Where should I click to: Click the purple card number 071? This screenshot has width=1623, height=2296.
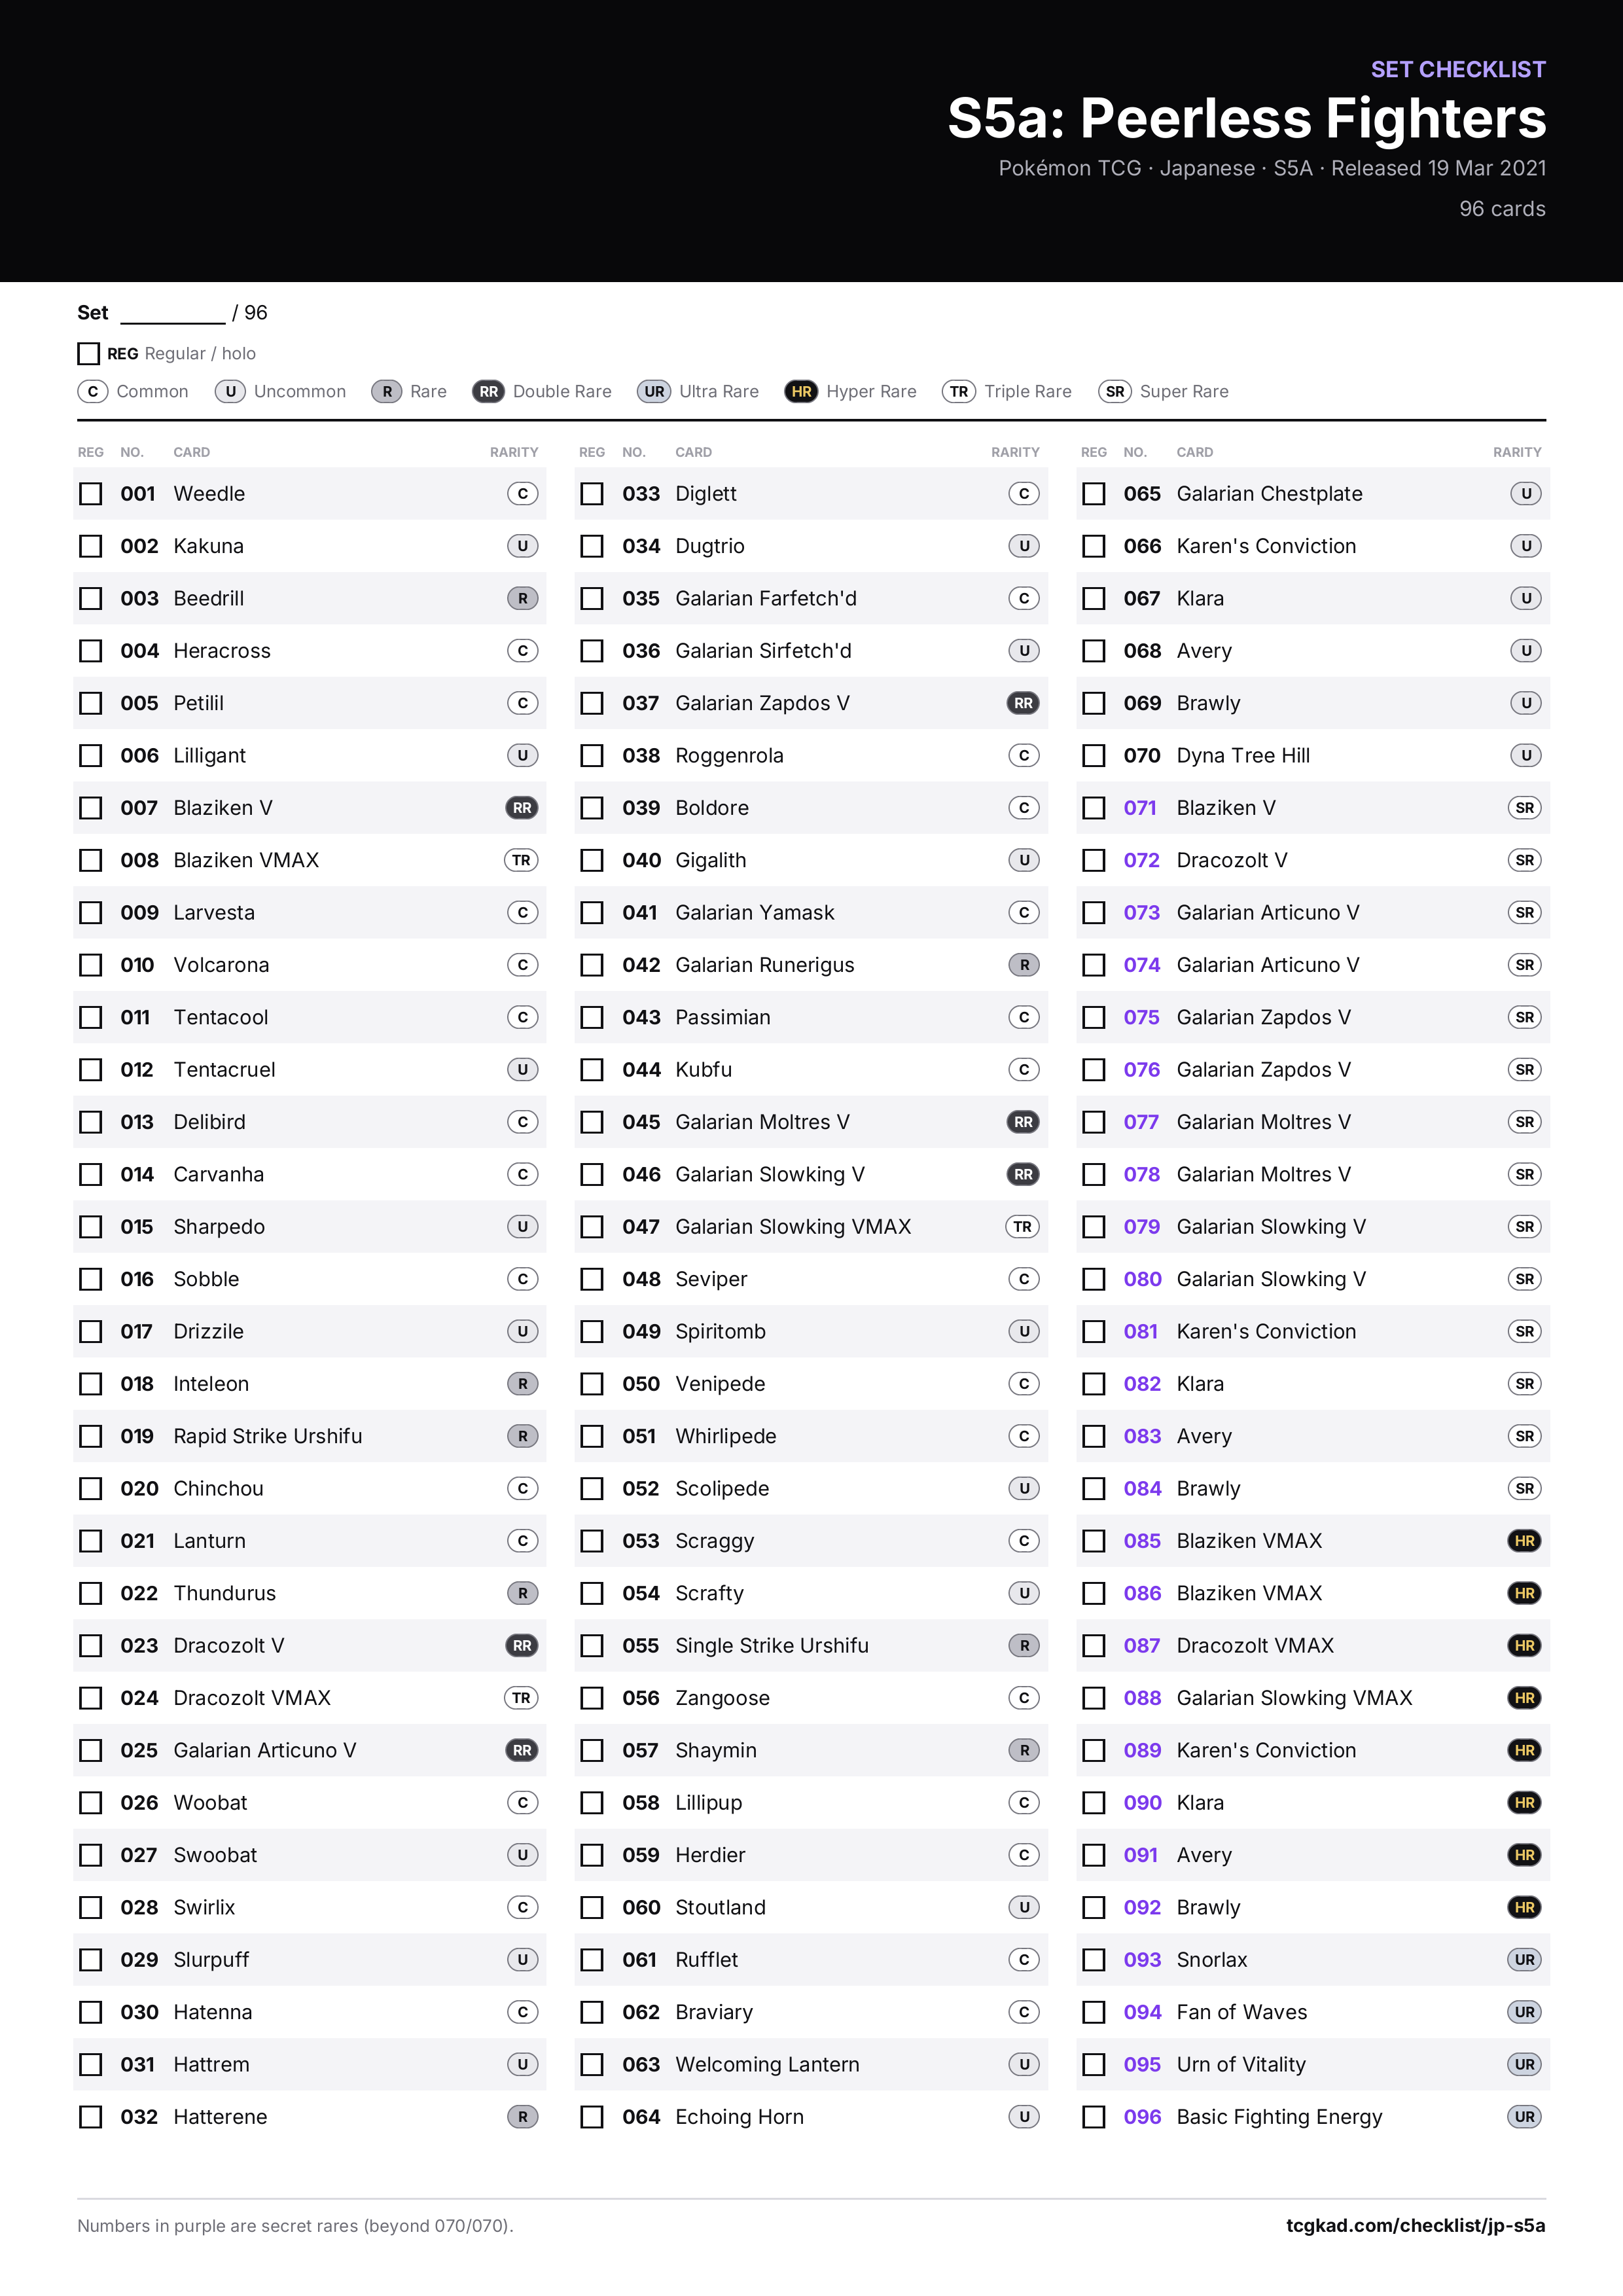point(1139,807)
